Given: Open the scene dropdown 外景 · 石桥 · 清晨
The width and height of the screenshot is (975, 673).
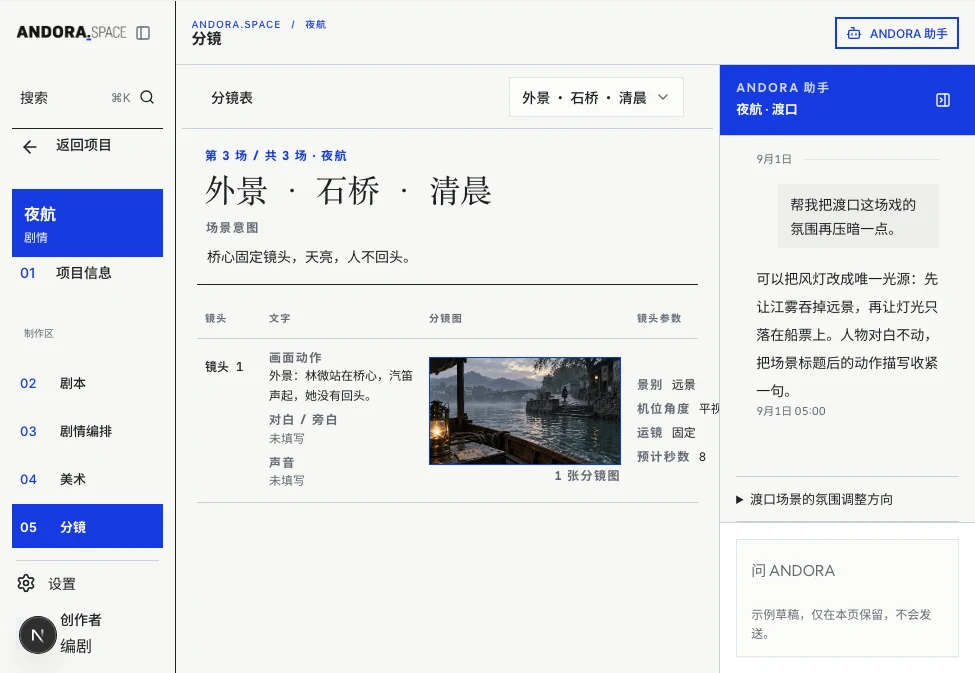Looking at the screenshot, I should [596, 97].
